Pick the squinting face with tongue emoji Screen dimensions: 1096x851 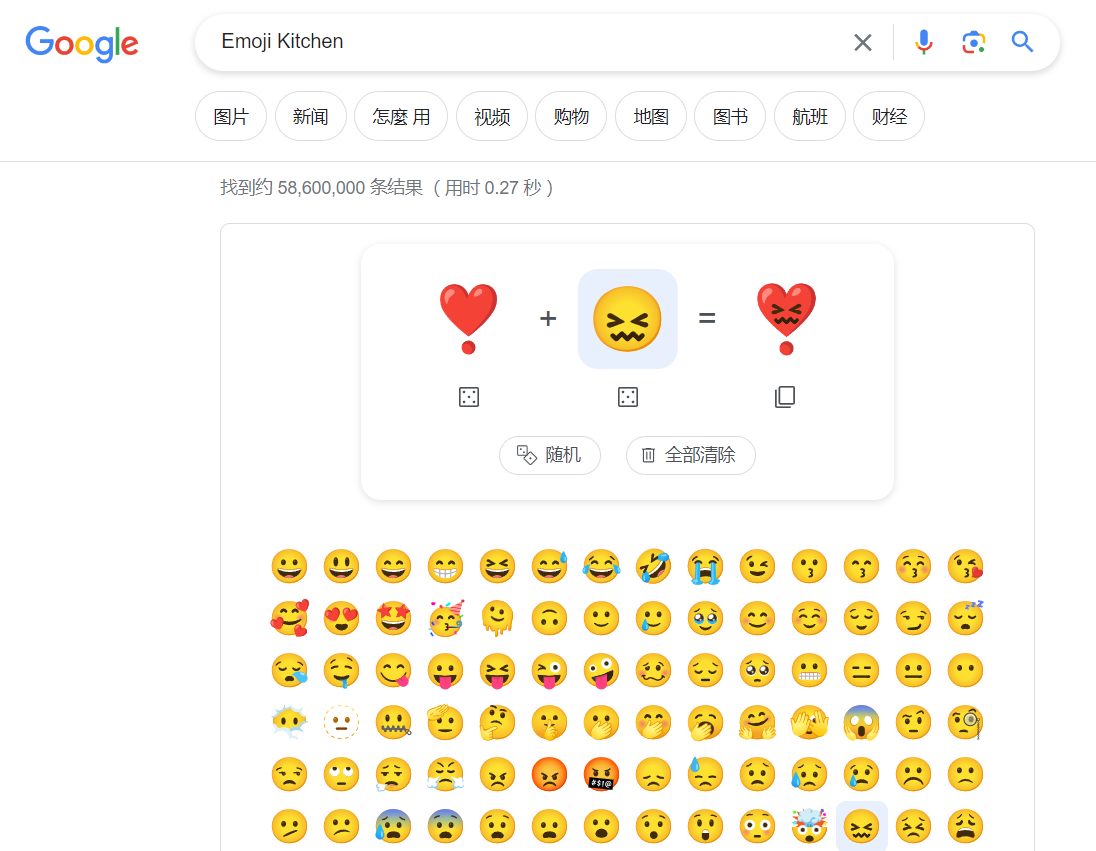497,671
